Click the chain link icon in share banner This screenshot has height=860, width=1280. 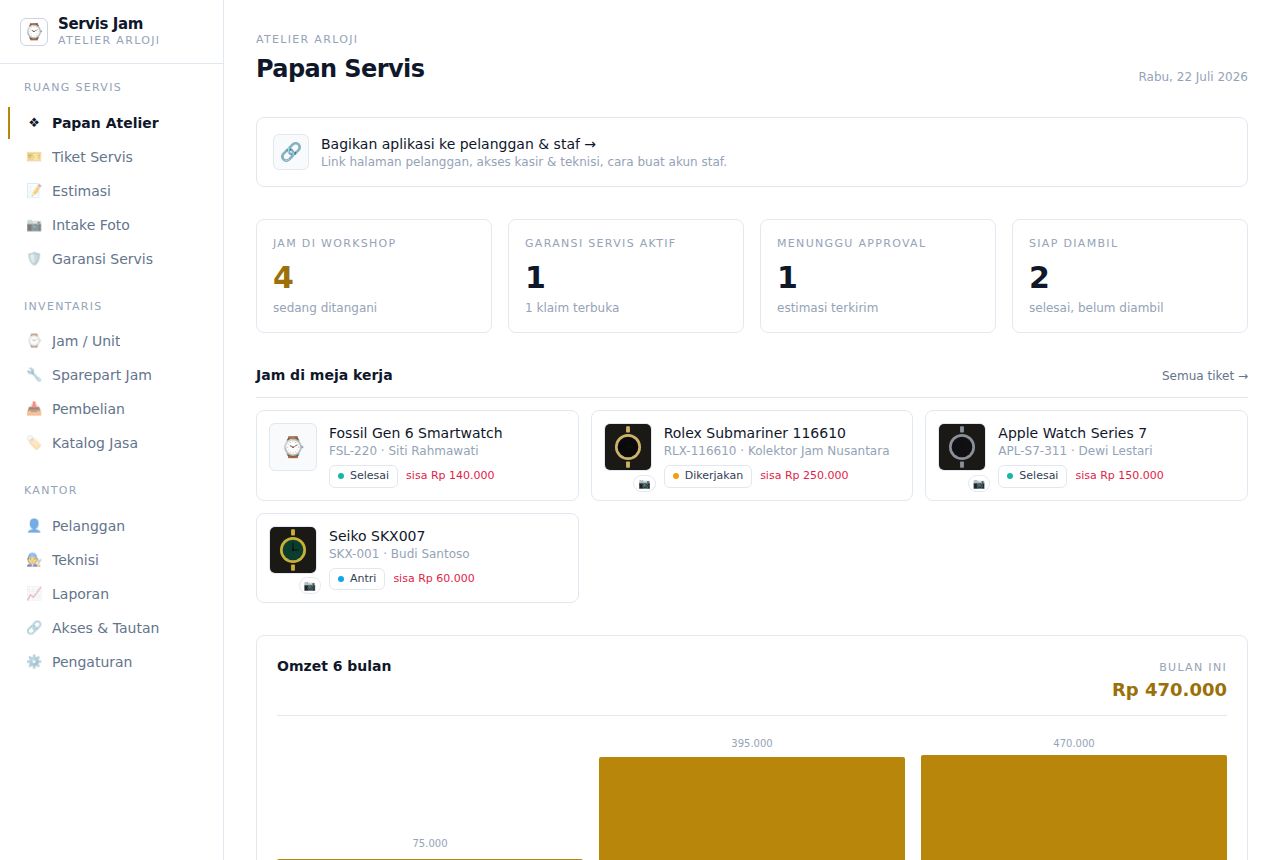click(291, 152)
